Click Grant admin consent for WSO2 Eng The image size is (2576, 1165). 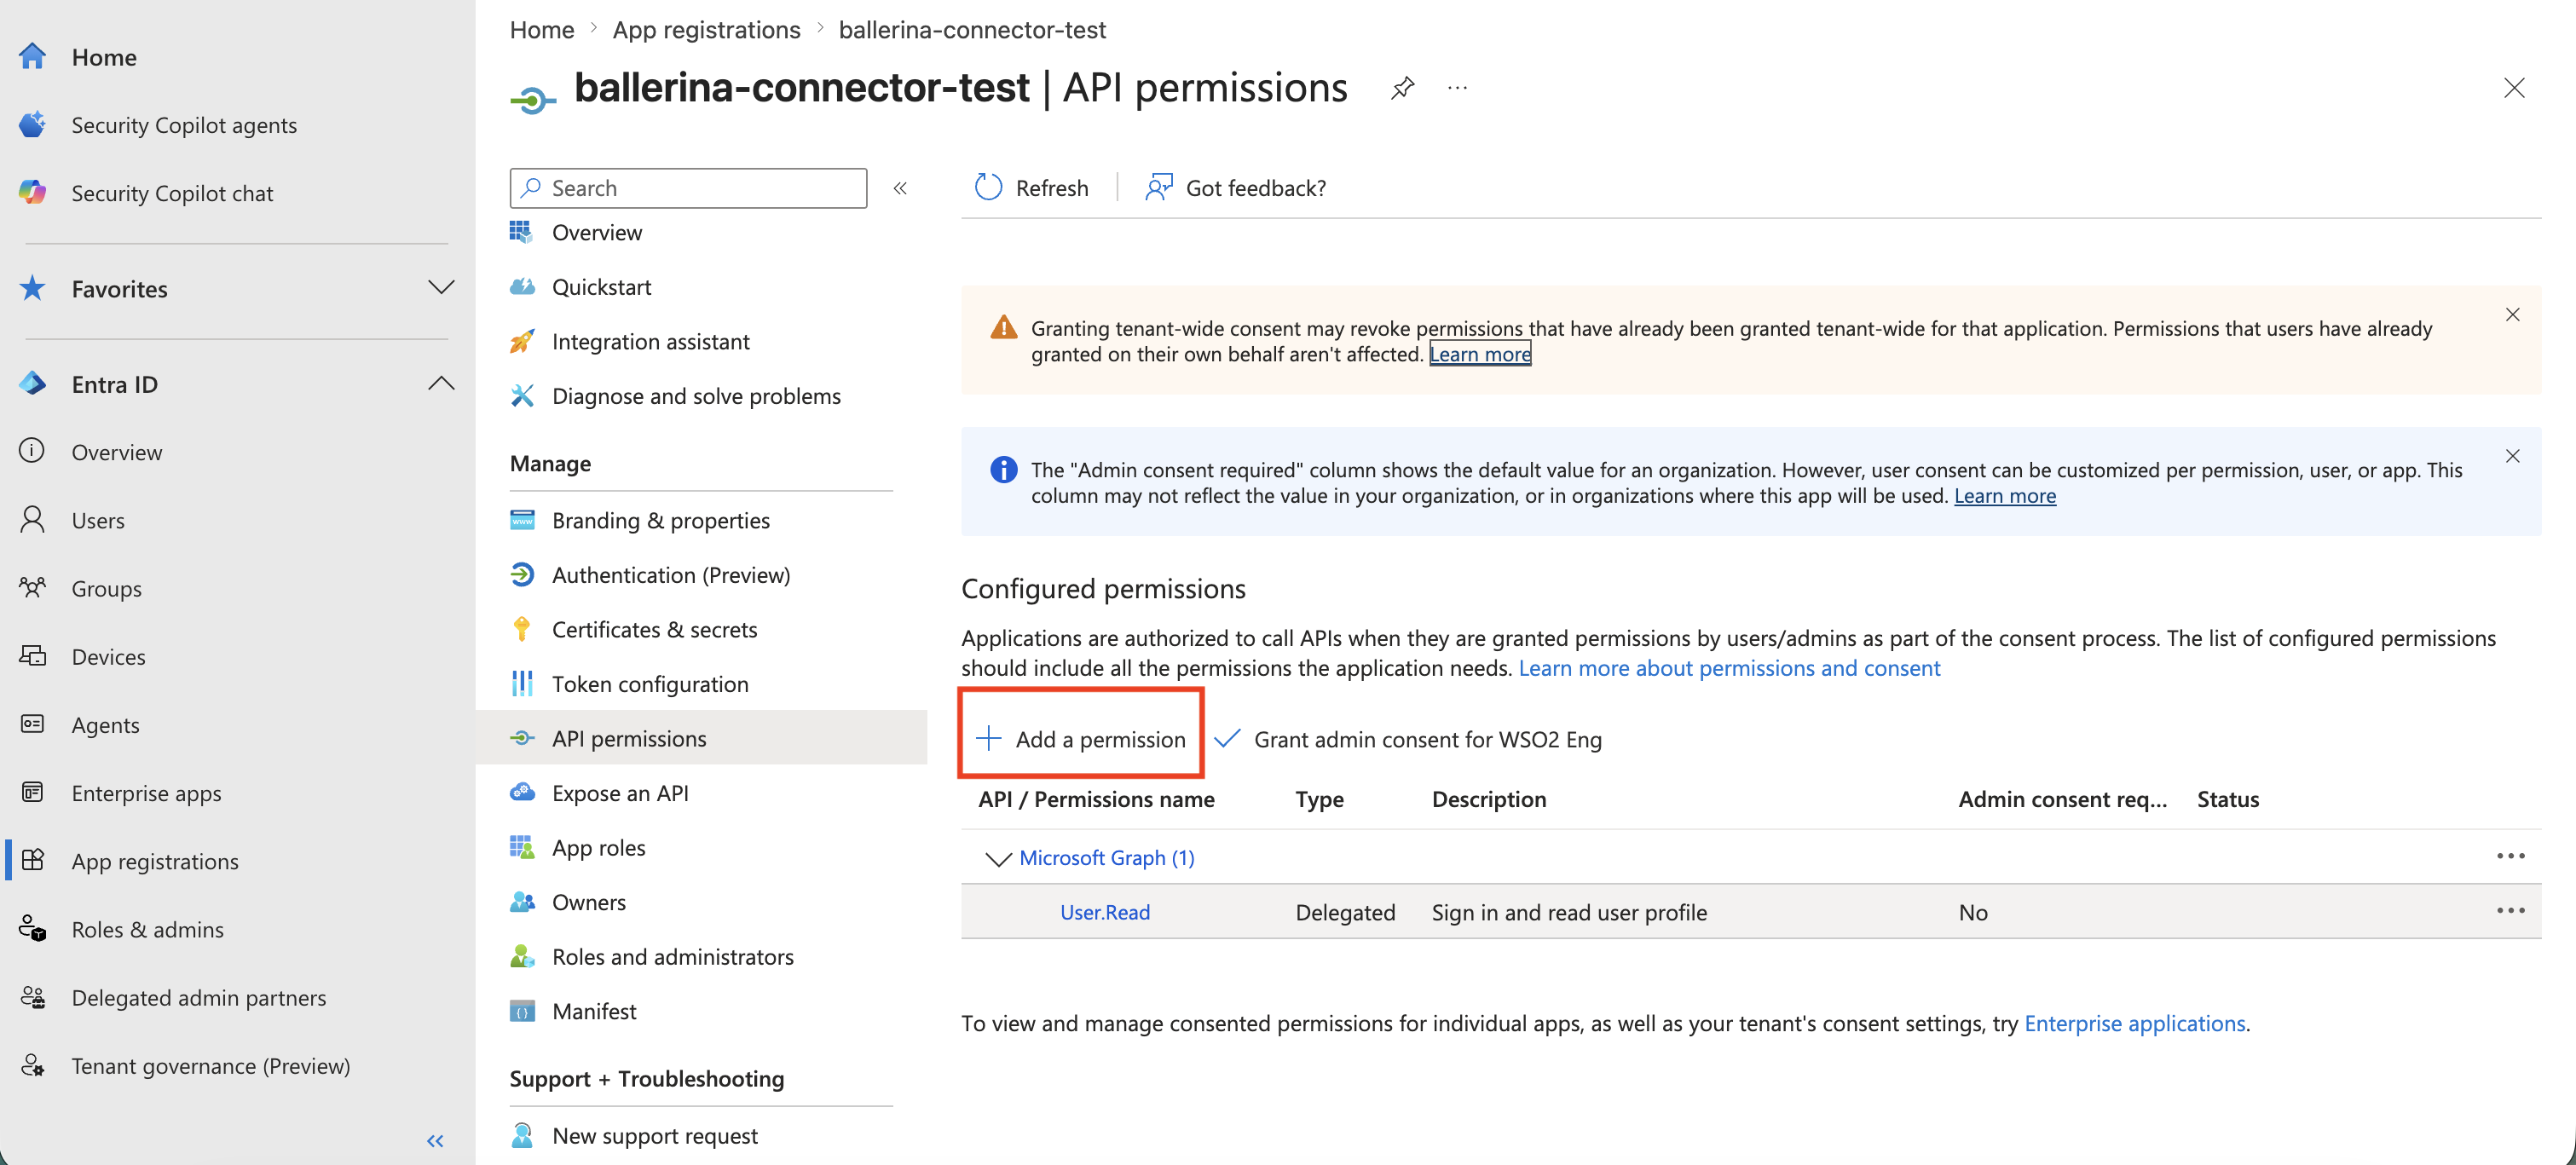(1408, 739)
